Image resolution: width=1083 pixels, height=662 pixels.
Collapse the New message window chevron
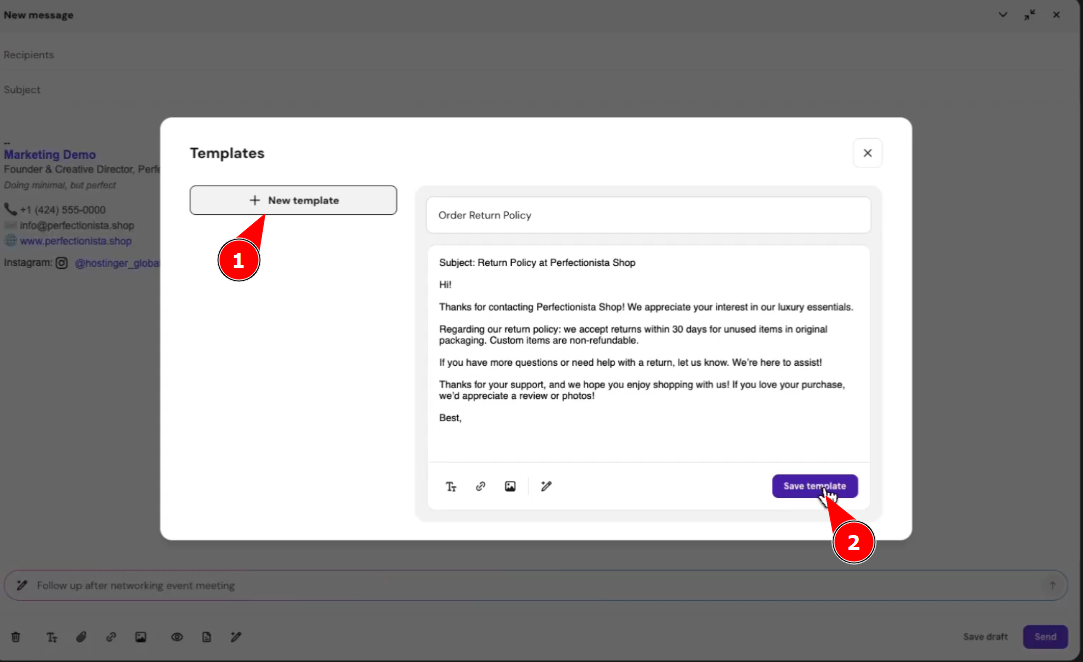click(x=1003, y=15)
